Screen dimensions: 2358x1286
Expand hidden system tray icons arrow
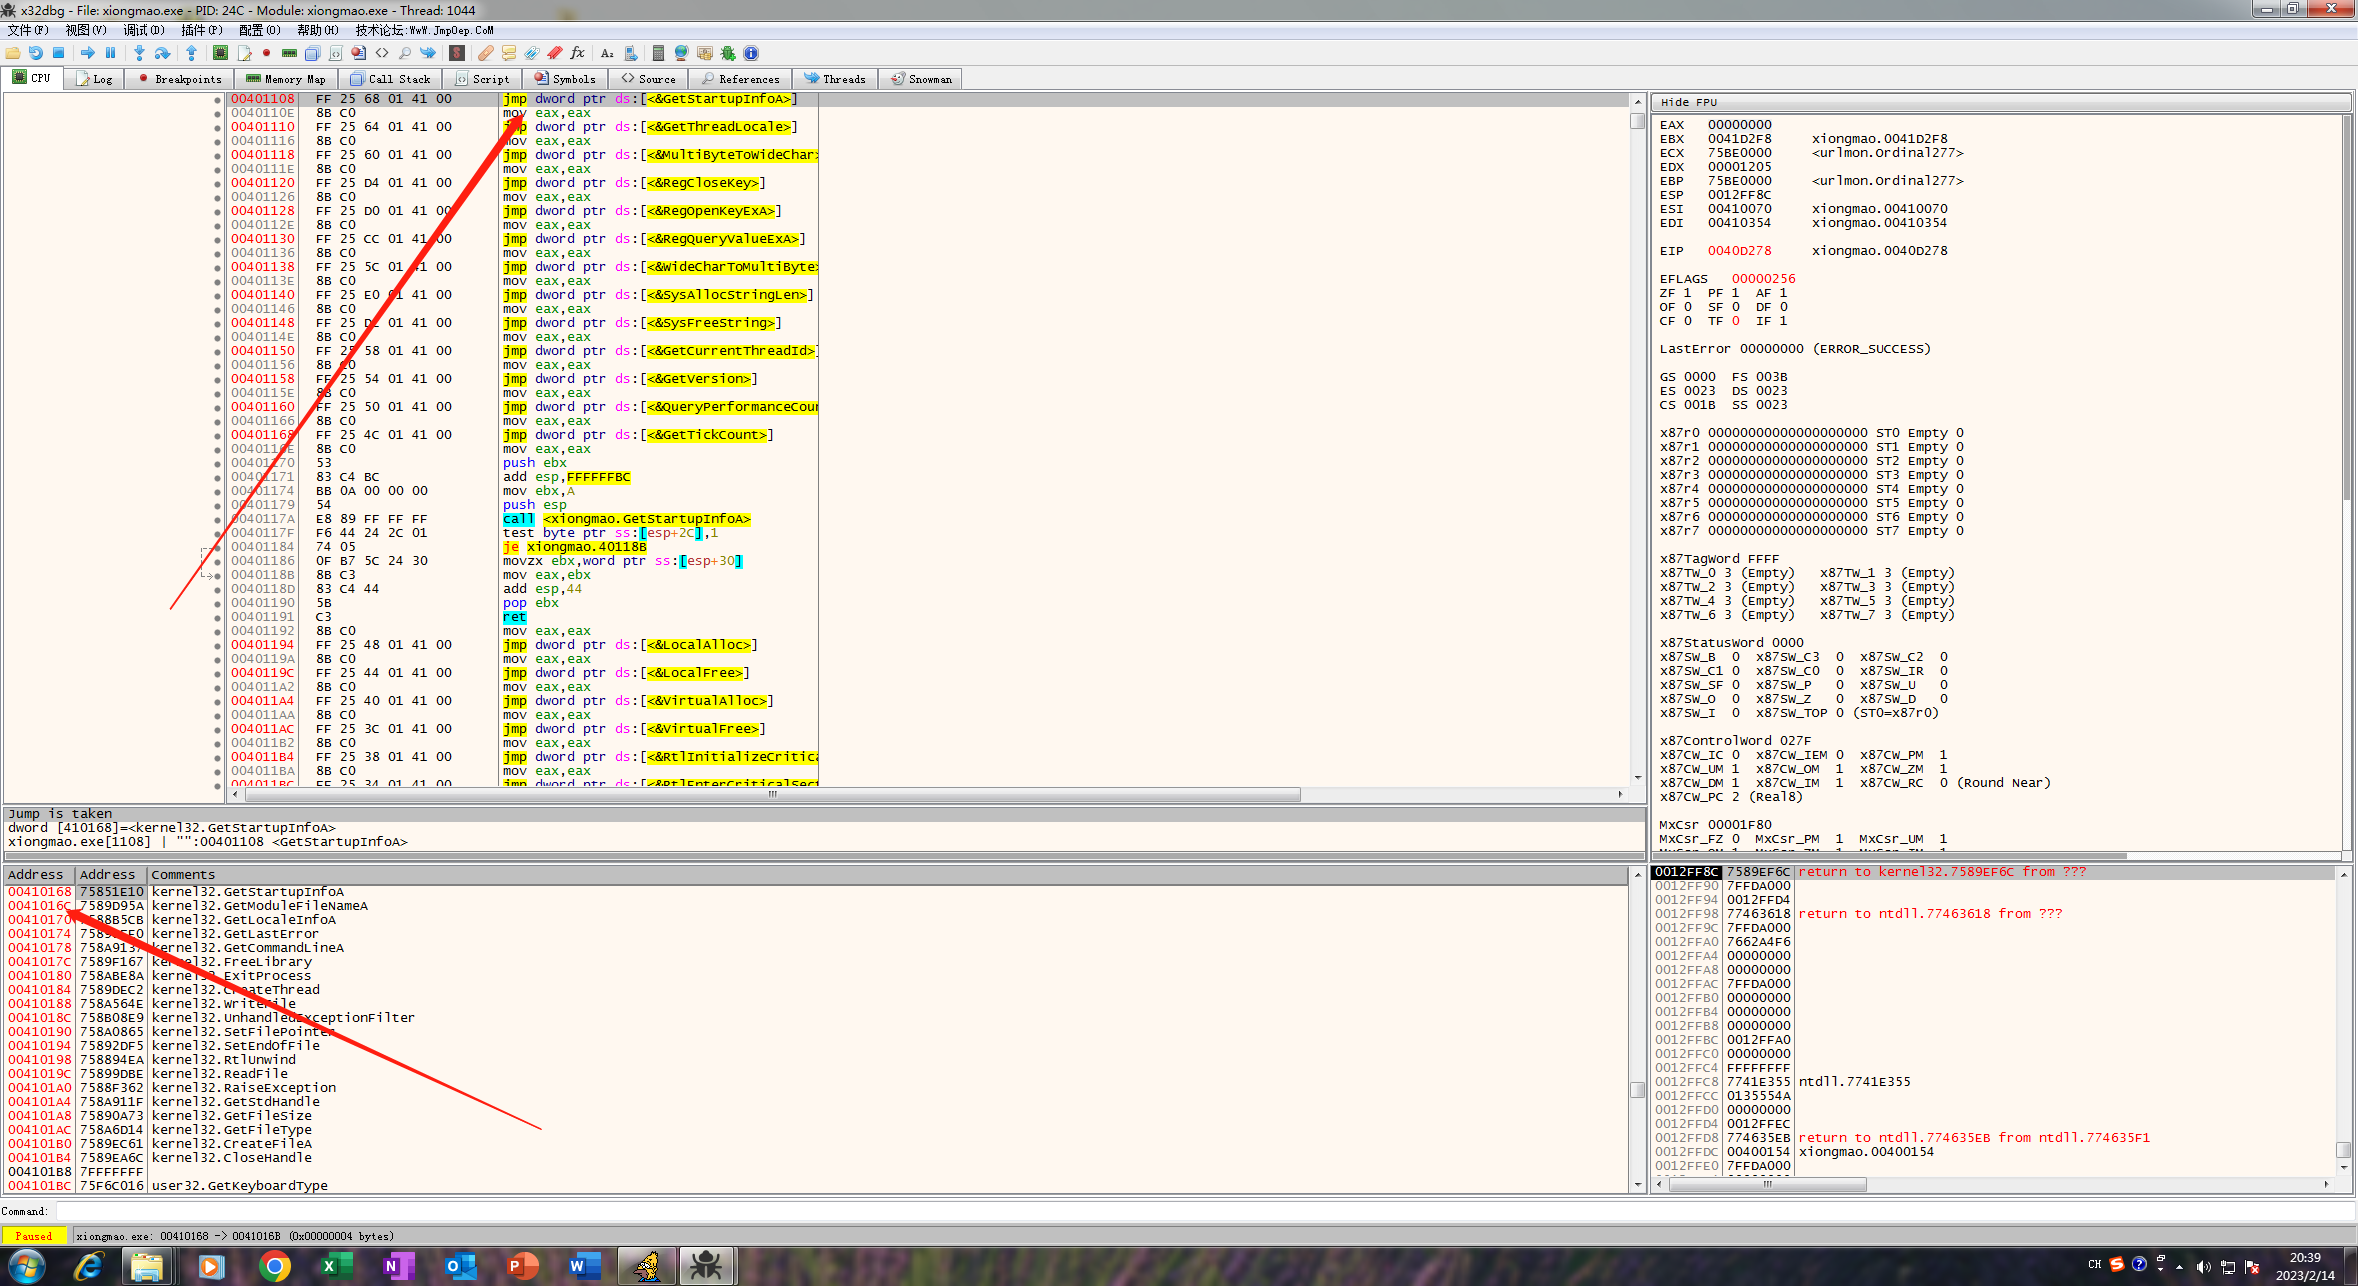point(2179,1266)
